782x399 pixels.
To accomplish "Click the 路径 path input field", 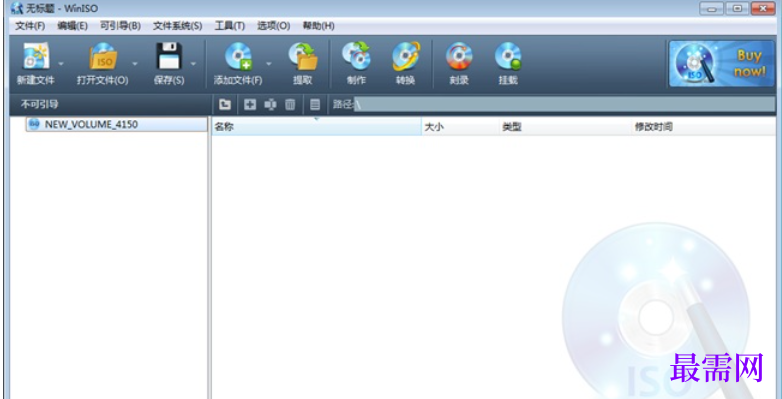I will point(565,104).
